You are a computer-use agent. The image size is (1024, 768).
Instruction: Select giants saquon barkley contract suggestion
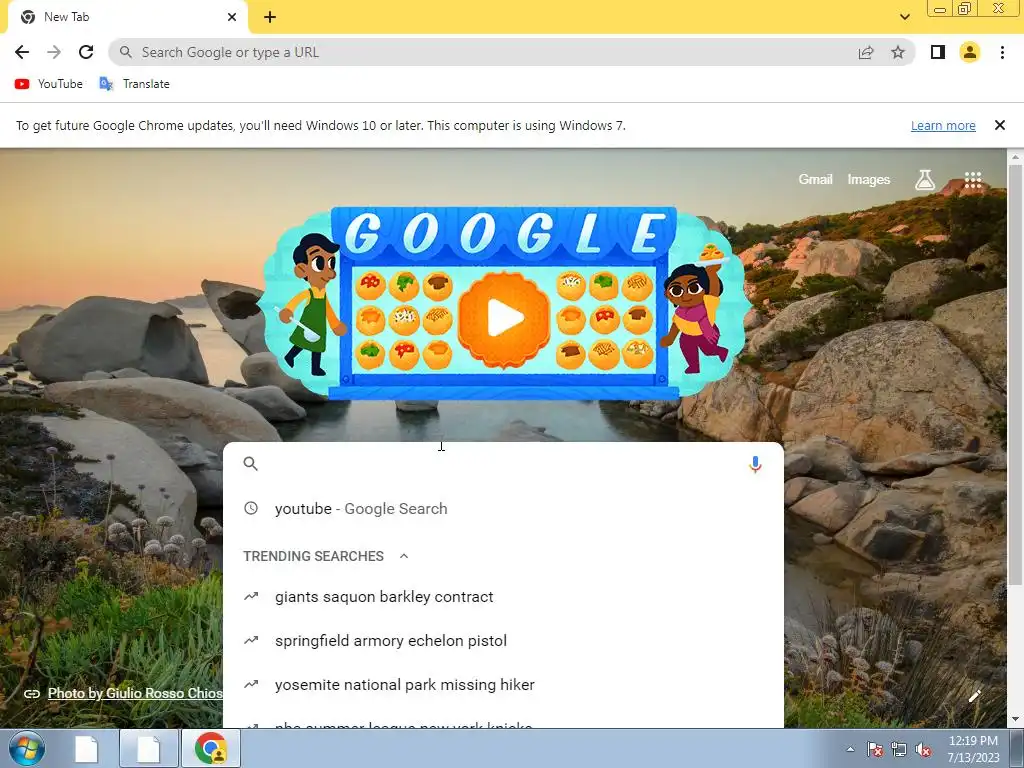pyautogui.click(x=503, y=597)
